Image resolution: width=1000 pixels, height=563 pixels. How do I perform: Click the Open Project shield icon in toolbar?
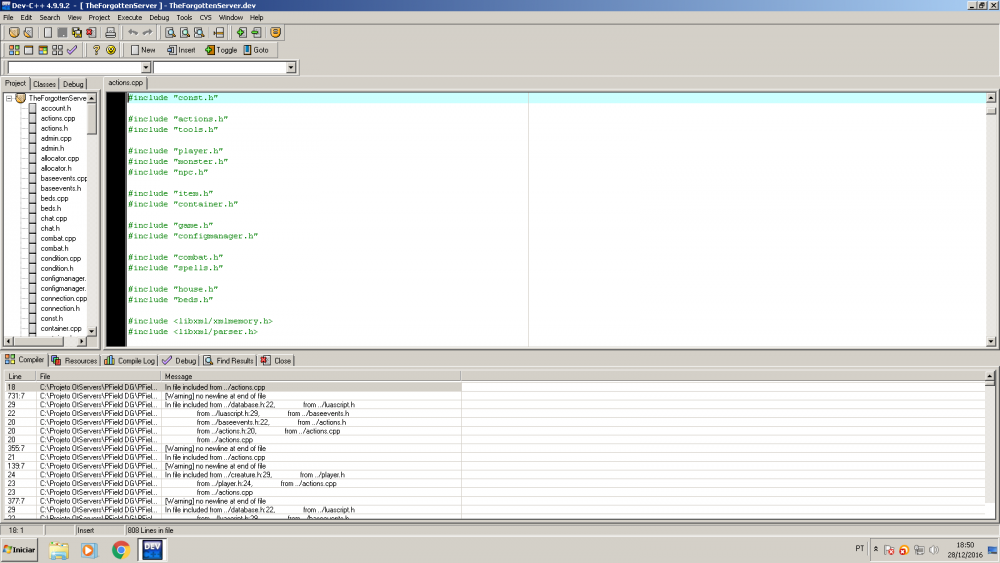(14, 33)
